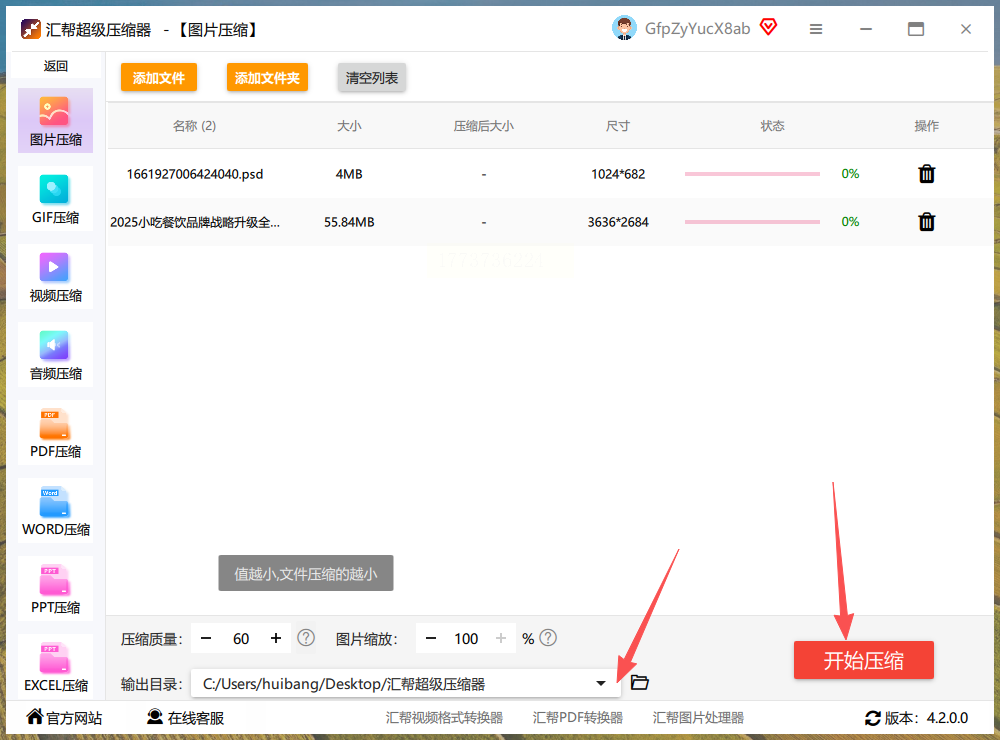Delete the 1661927006424040.psd row with trash icon
This screenshot has height=740, width=1000.
(927, 174)
